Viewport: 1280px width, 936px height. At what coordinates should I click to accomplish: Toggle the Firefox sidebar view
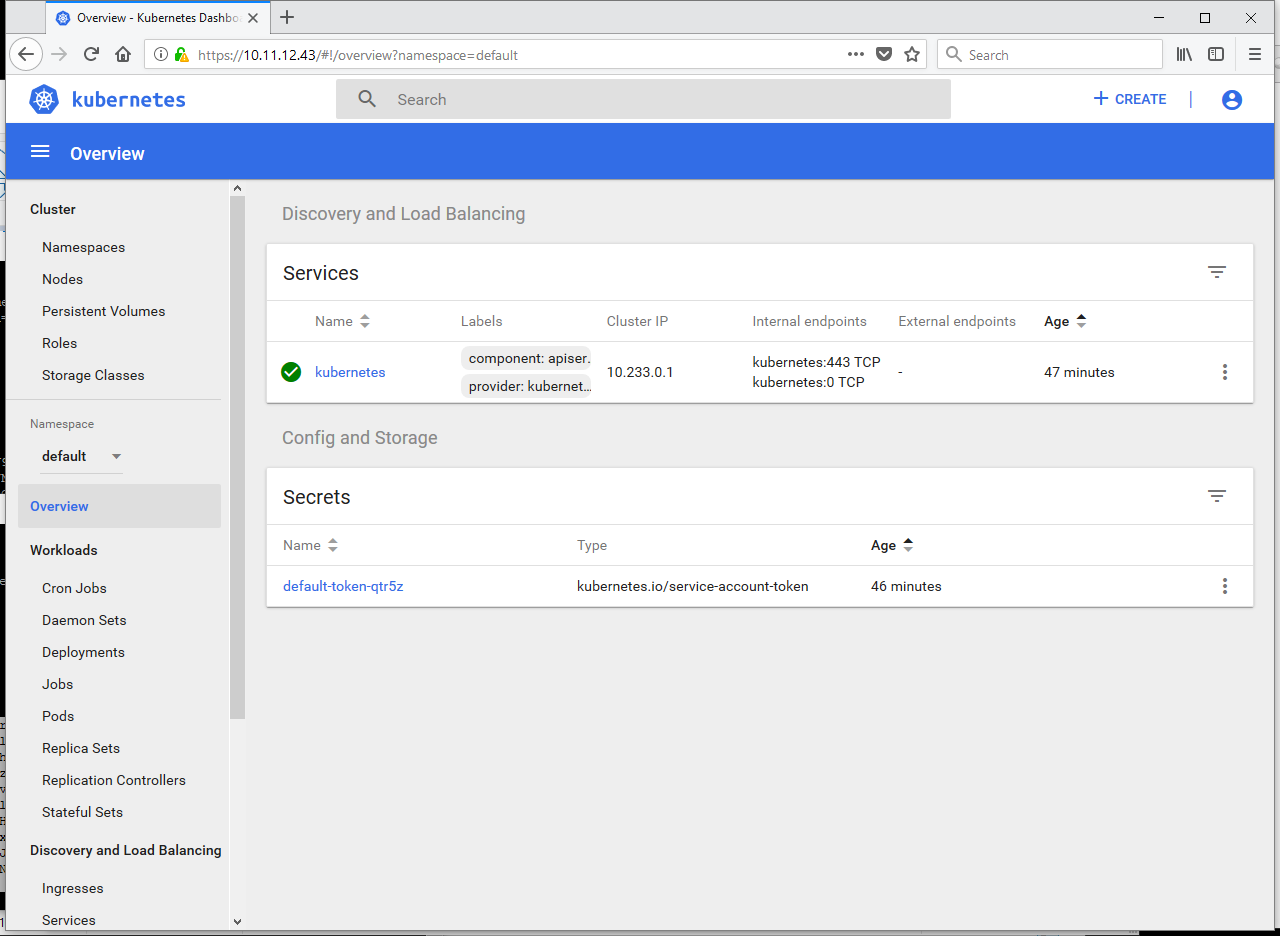pos(1216,55)
